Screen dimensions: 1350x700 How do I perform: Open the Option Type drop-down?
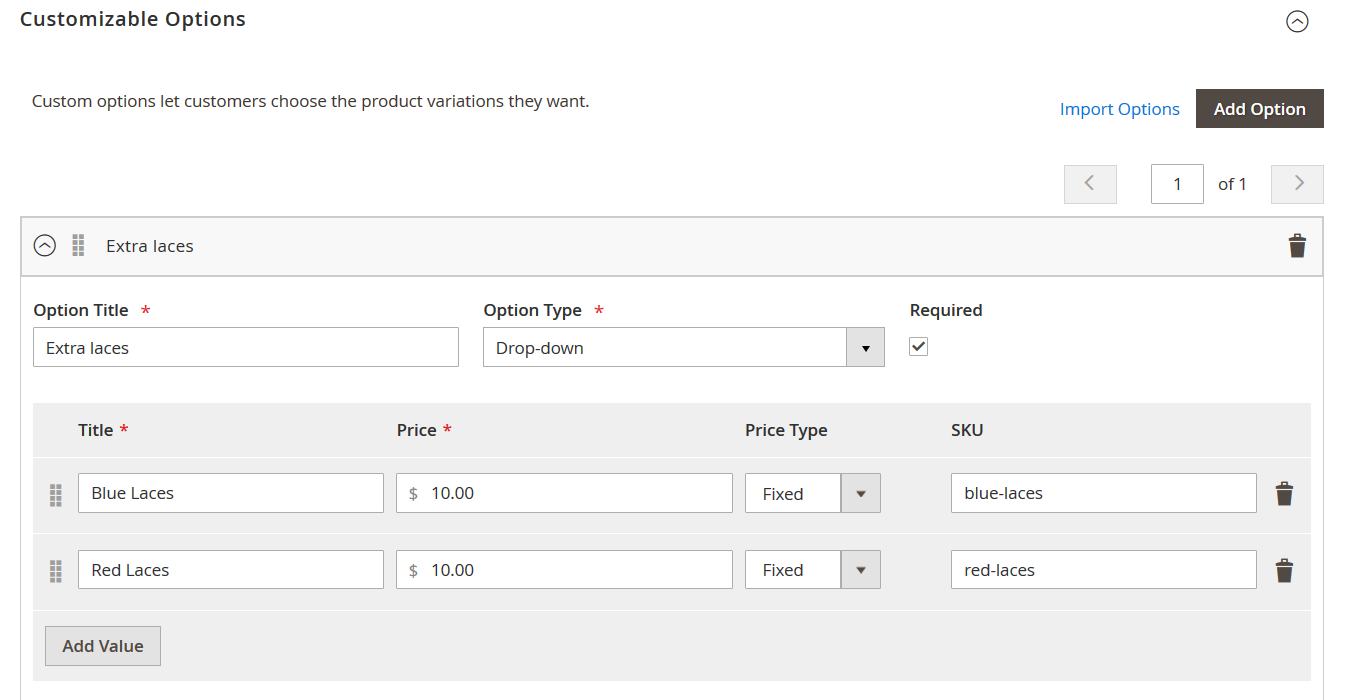[684, 347]
